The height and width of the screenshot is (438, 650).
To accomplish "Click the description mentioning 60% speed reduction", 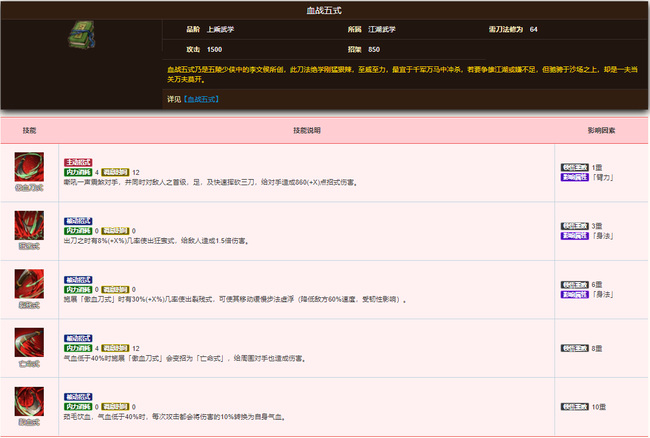I will 235,300.
